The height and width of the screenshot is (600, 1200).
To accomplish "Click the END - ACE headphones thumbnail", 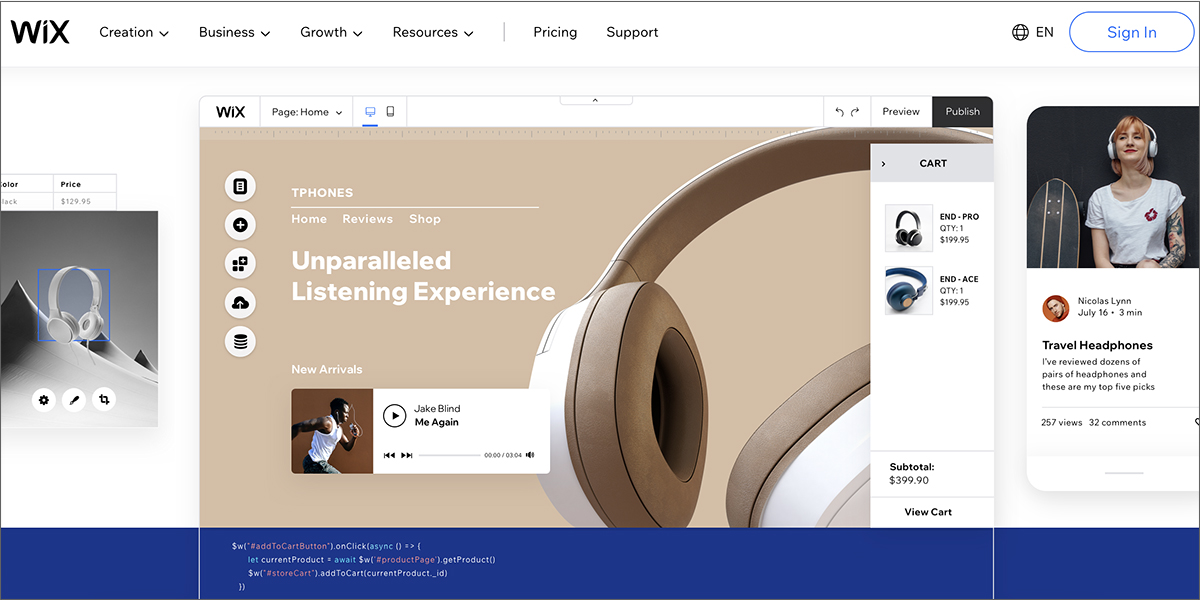I will click(x=909, y=291).
